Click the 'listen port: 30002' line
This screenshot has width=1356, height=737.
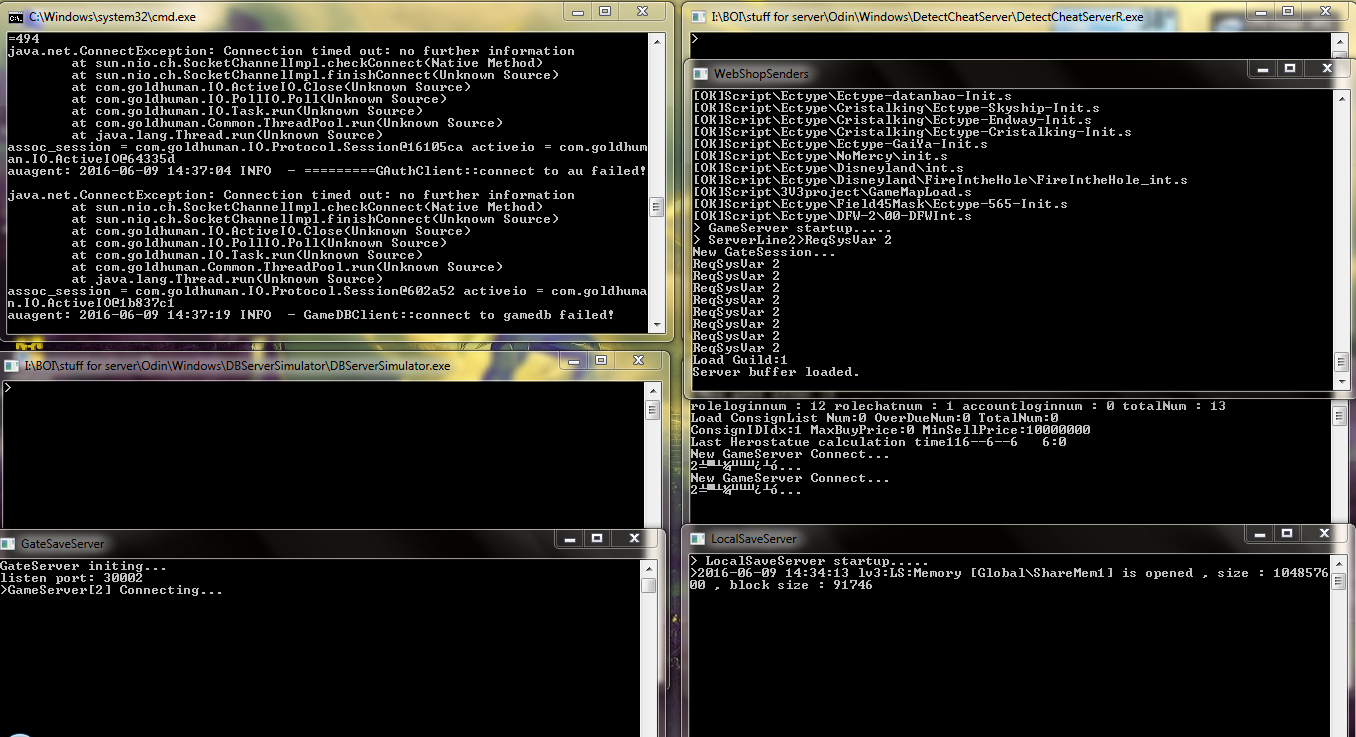click(x=71, y=578)
